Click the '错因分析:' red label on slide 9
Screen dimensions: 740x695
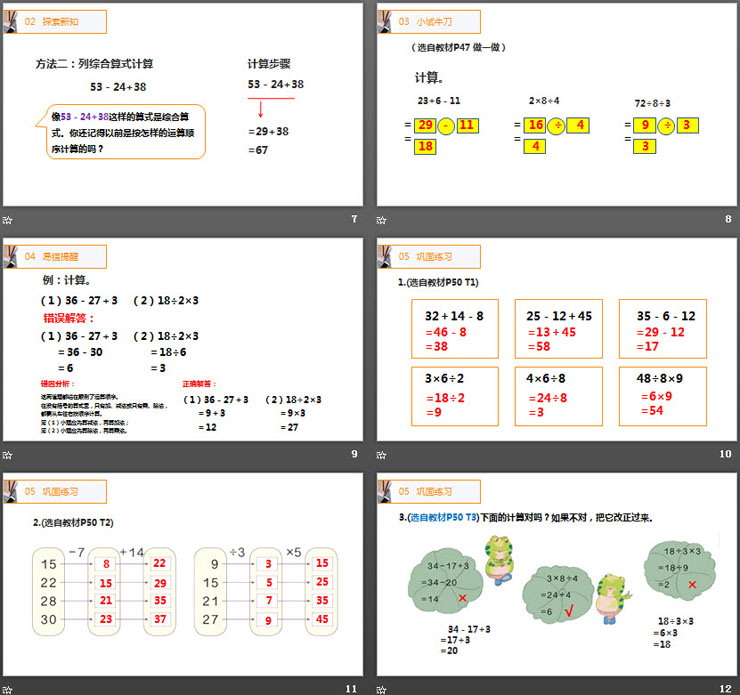pyautogui.click(x=57, y=384)
